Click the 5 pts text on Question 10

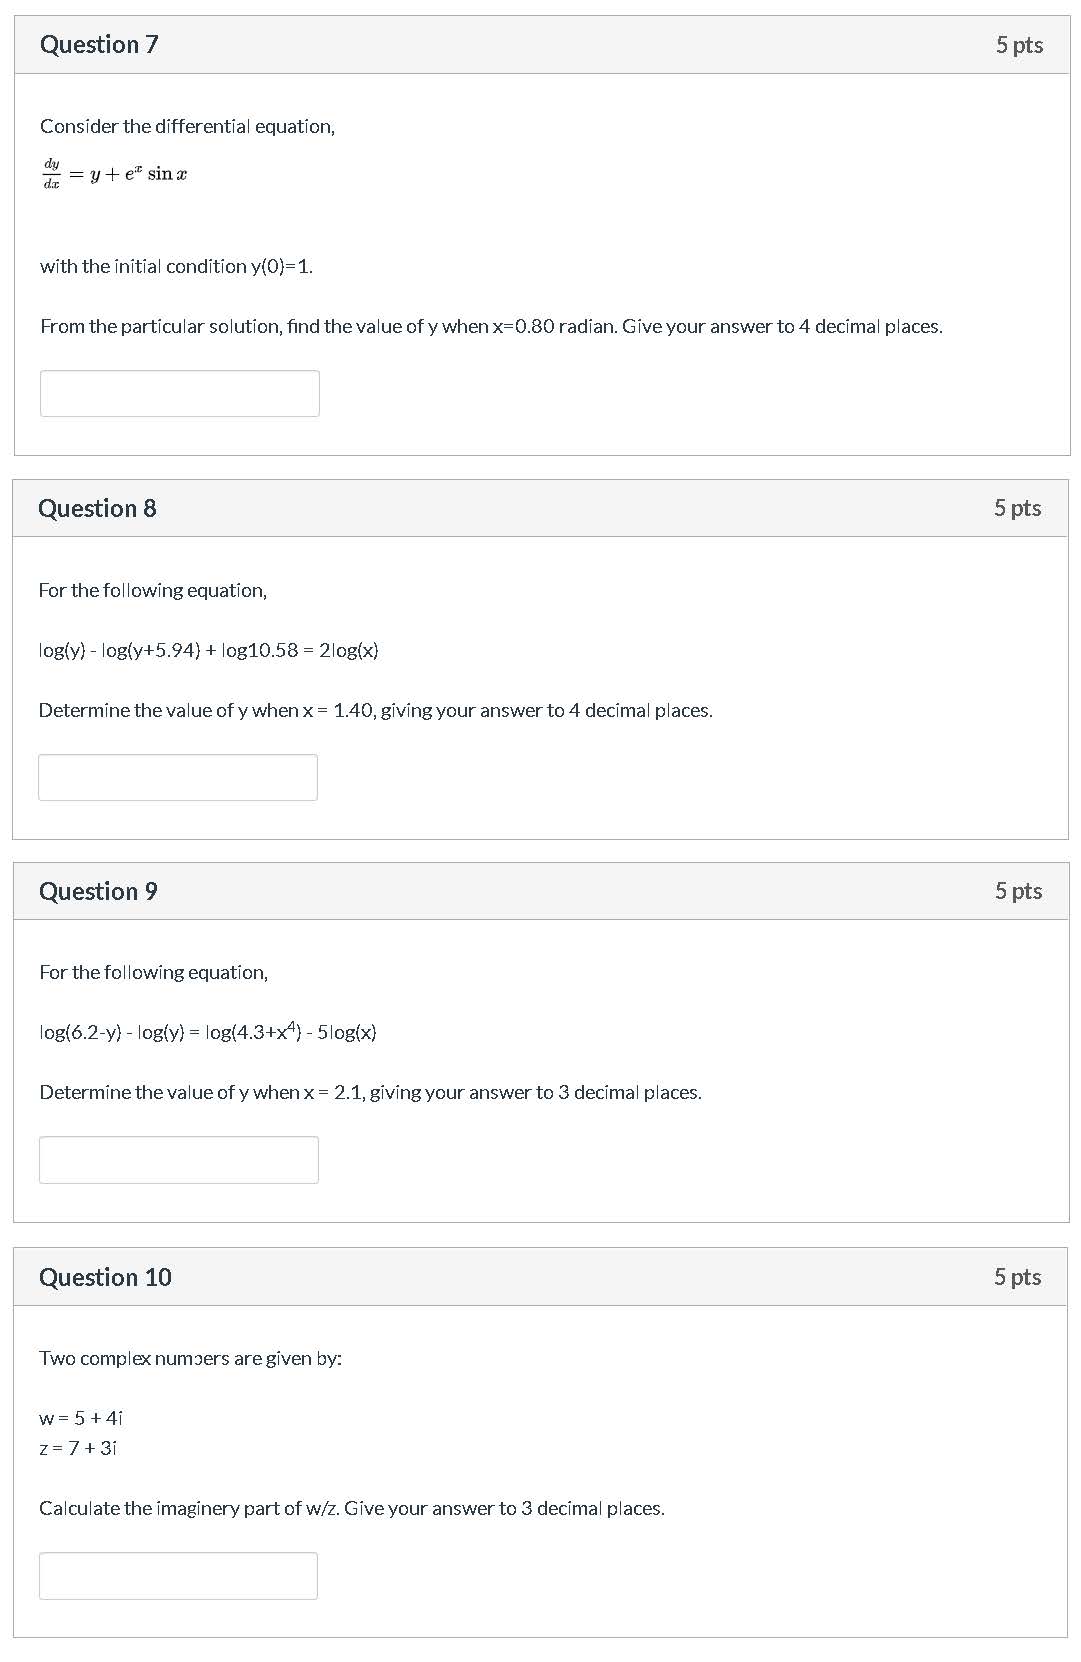pos(1017,1277)
